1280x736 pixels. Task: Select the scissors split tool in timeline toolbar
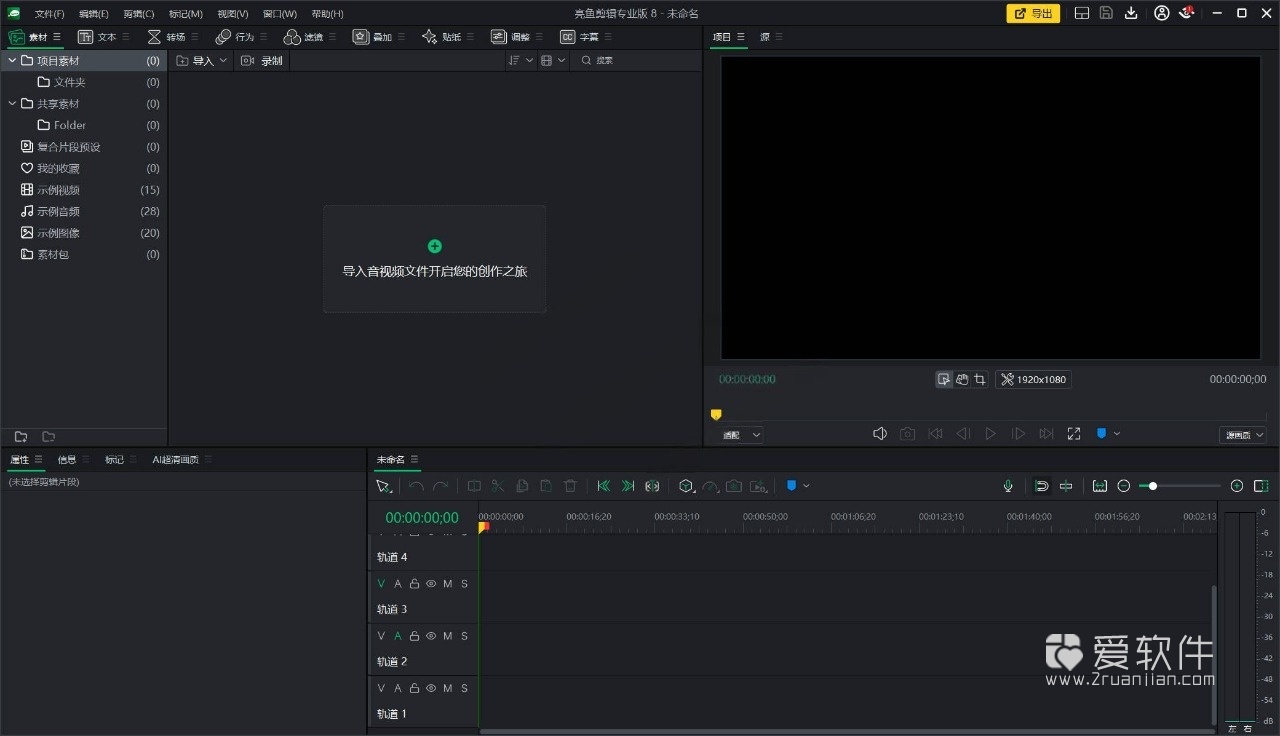[x=498, y=486]
